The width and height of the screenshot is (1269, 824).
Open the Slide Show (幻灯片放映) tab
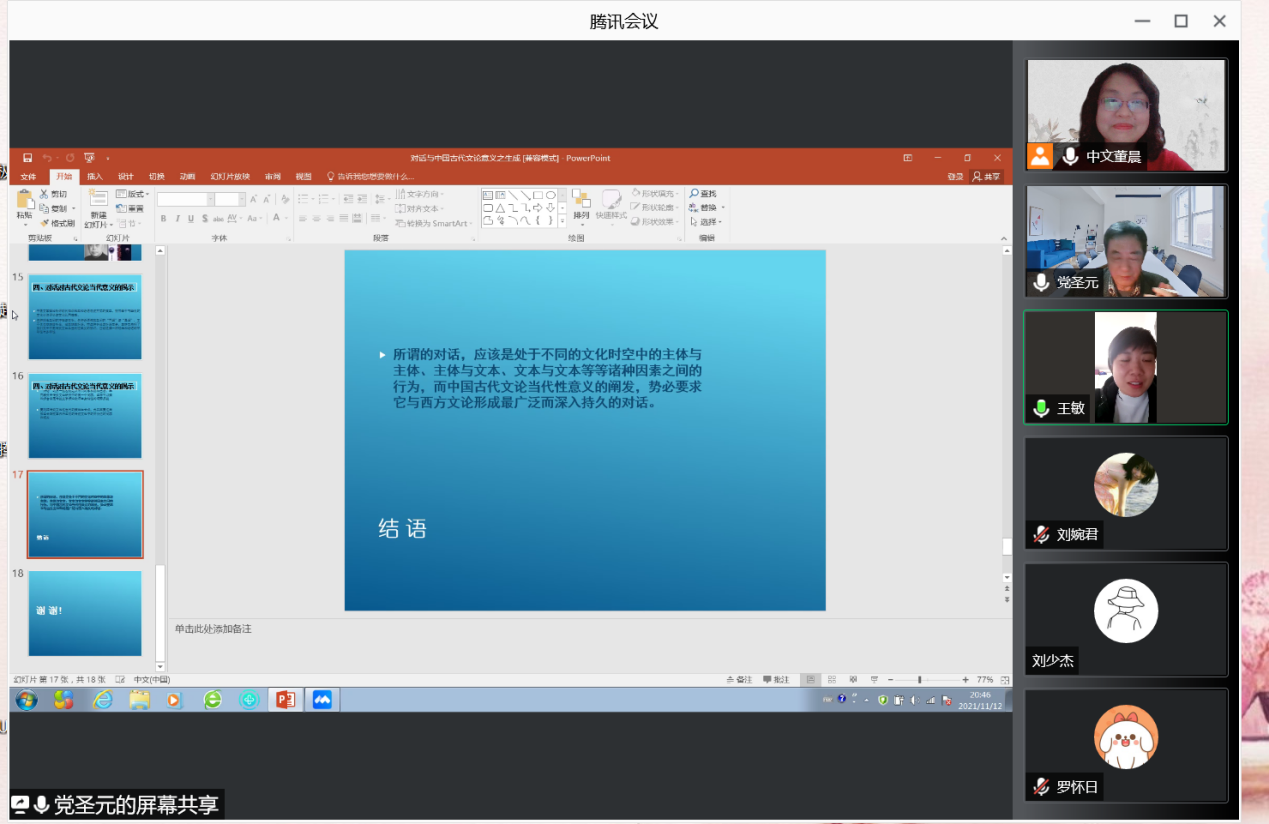[230, 177]
